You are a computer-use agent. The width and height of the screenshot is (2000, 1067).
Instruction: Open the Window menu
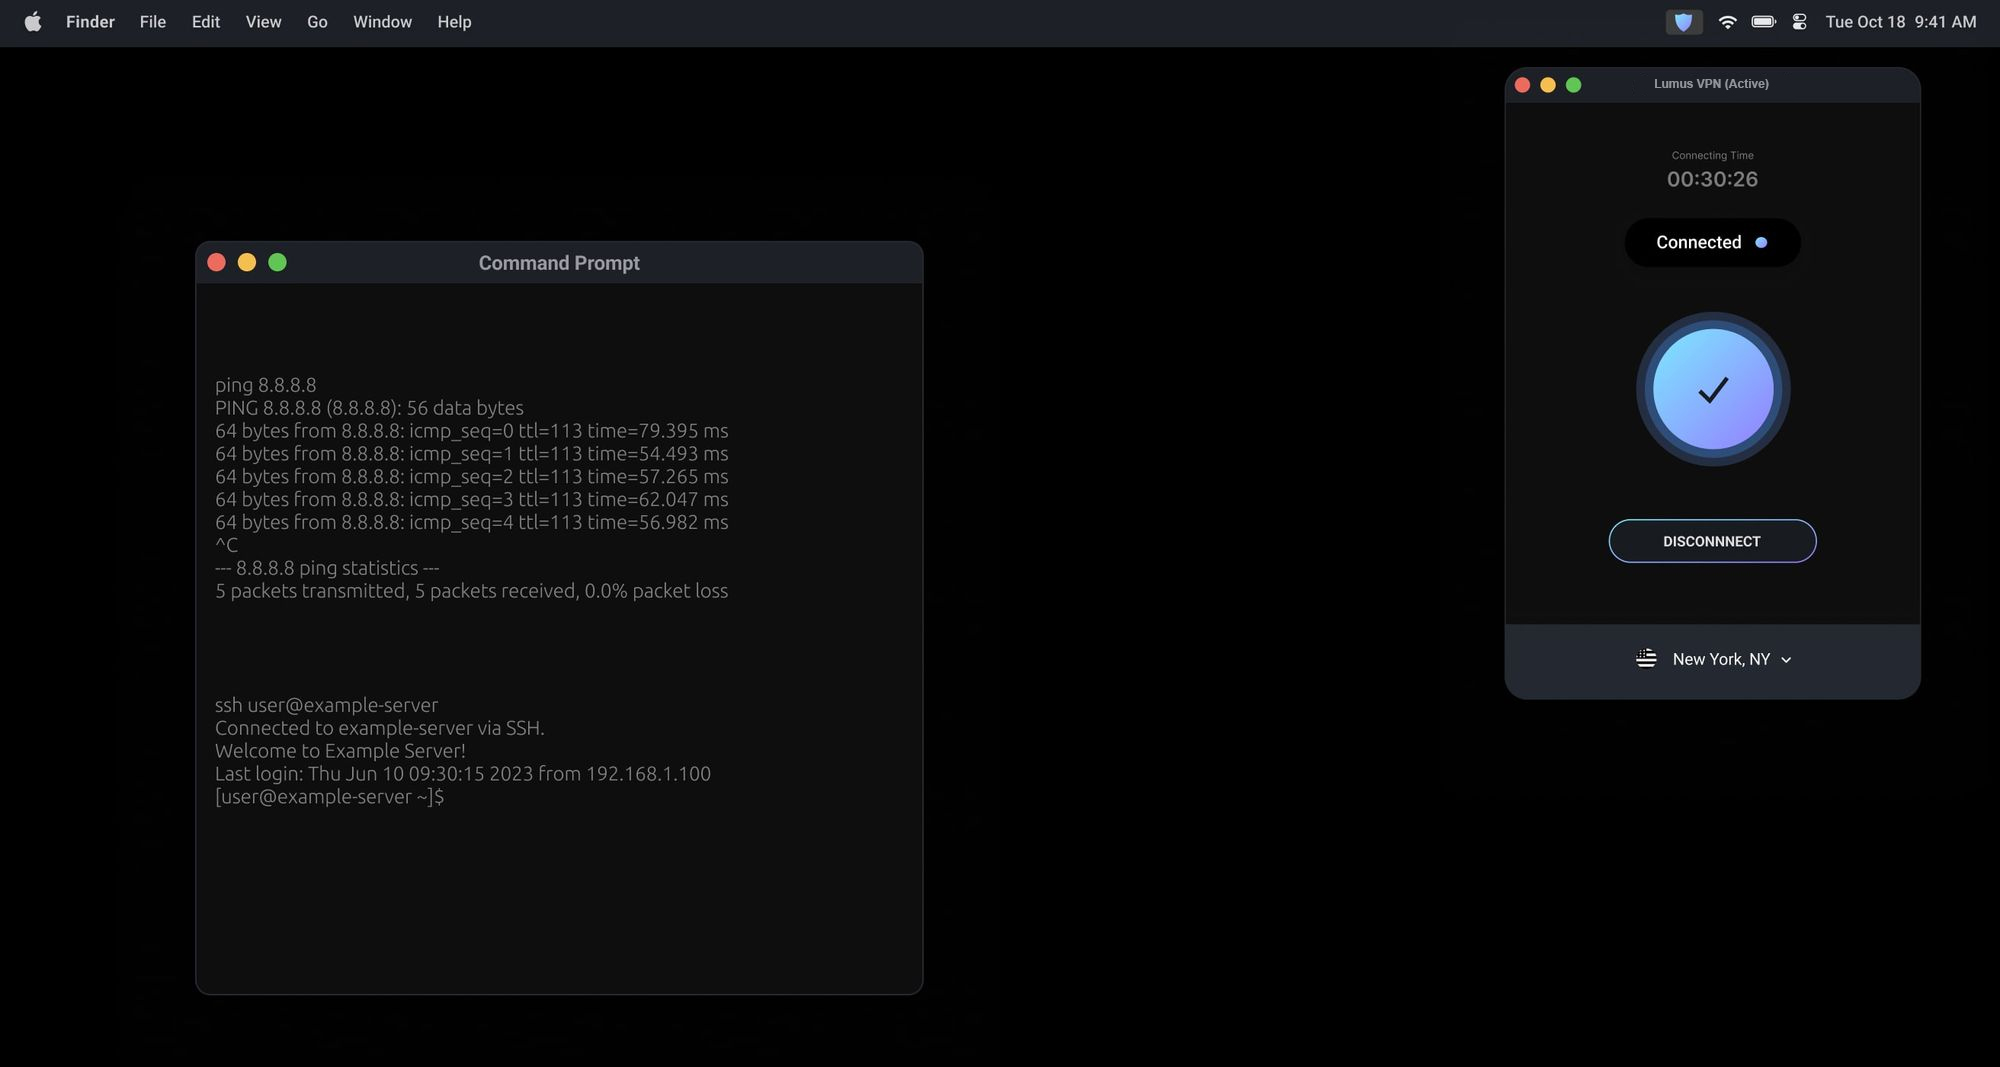pyautogui.click(x=382, y=22)
